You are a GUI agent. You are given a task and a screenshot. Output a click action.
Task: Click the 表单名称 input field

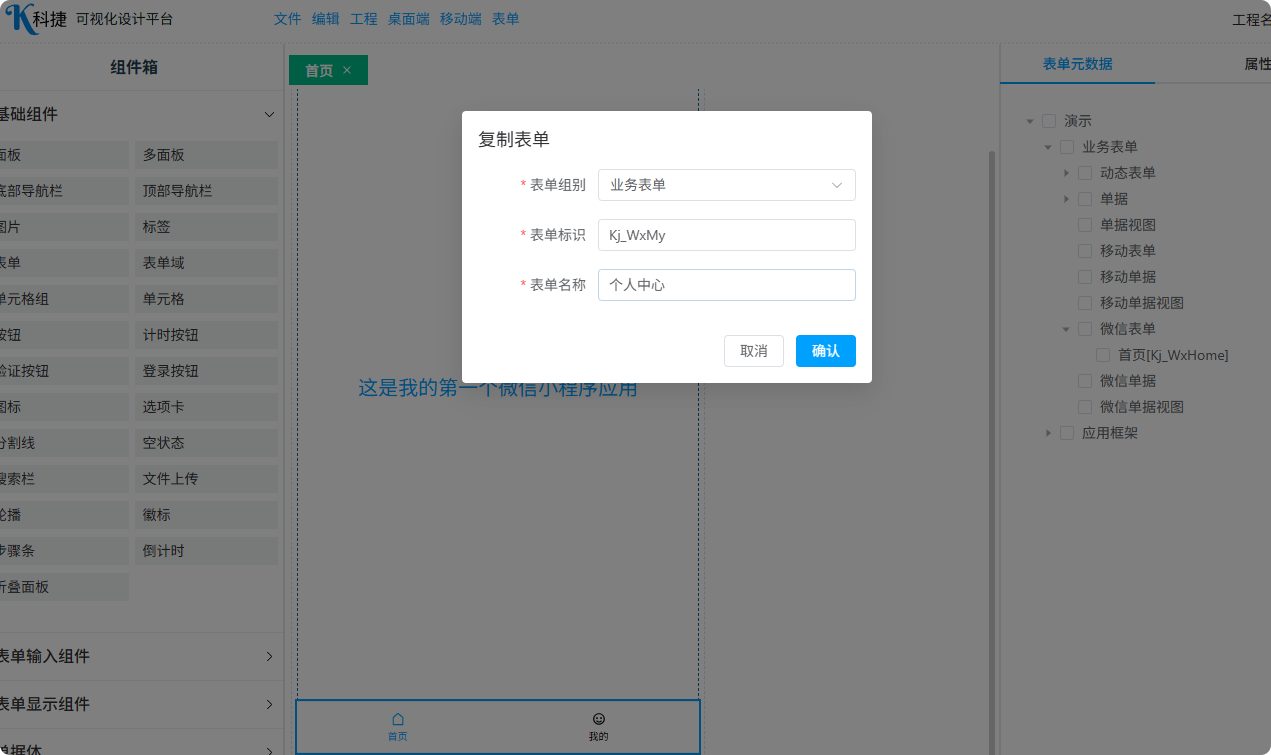[x=726, y=285]
